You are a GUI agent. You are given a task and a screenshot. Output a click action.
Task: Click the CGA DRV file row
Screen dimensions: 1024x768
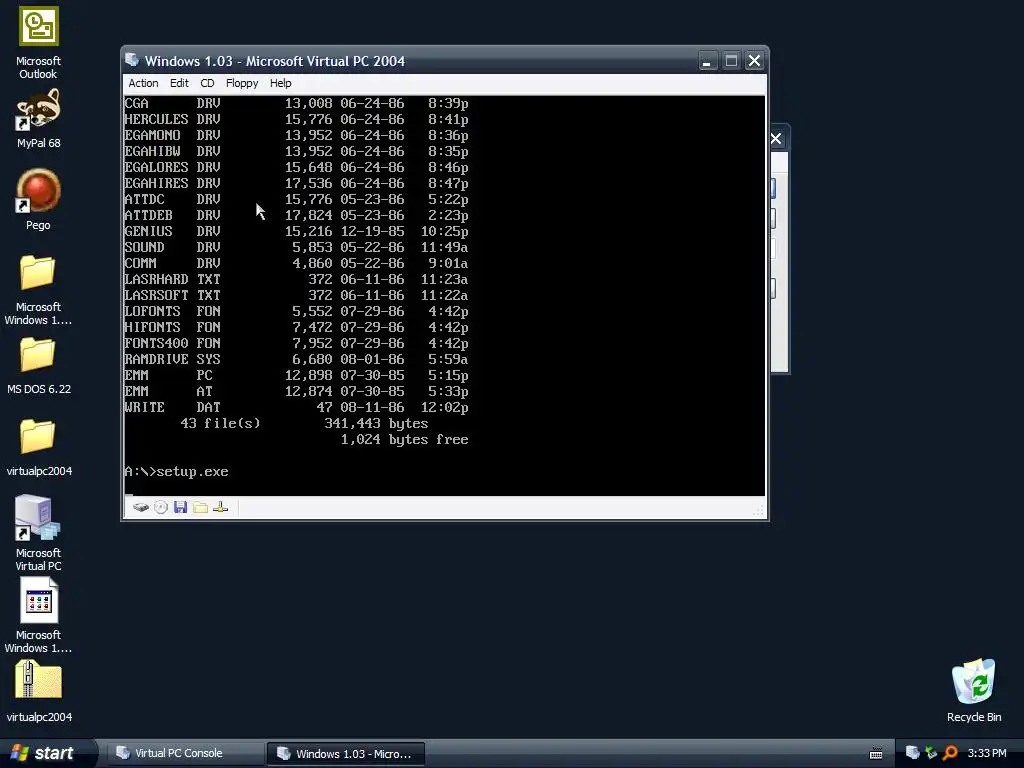[296, 103]
